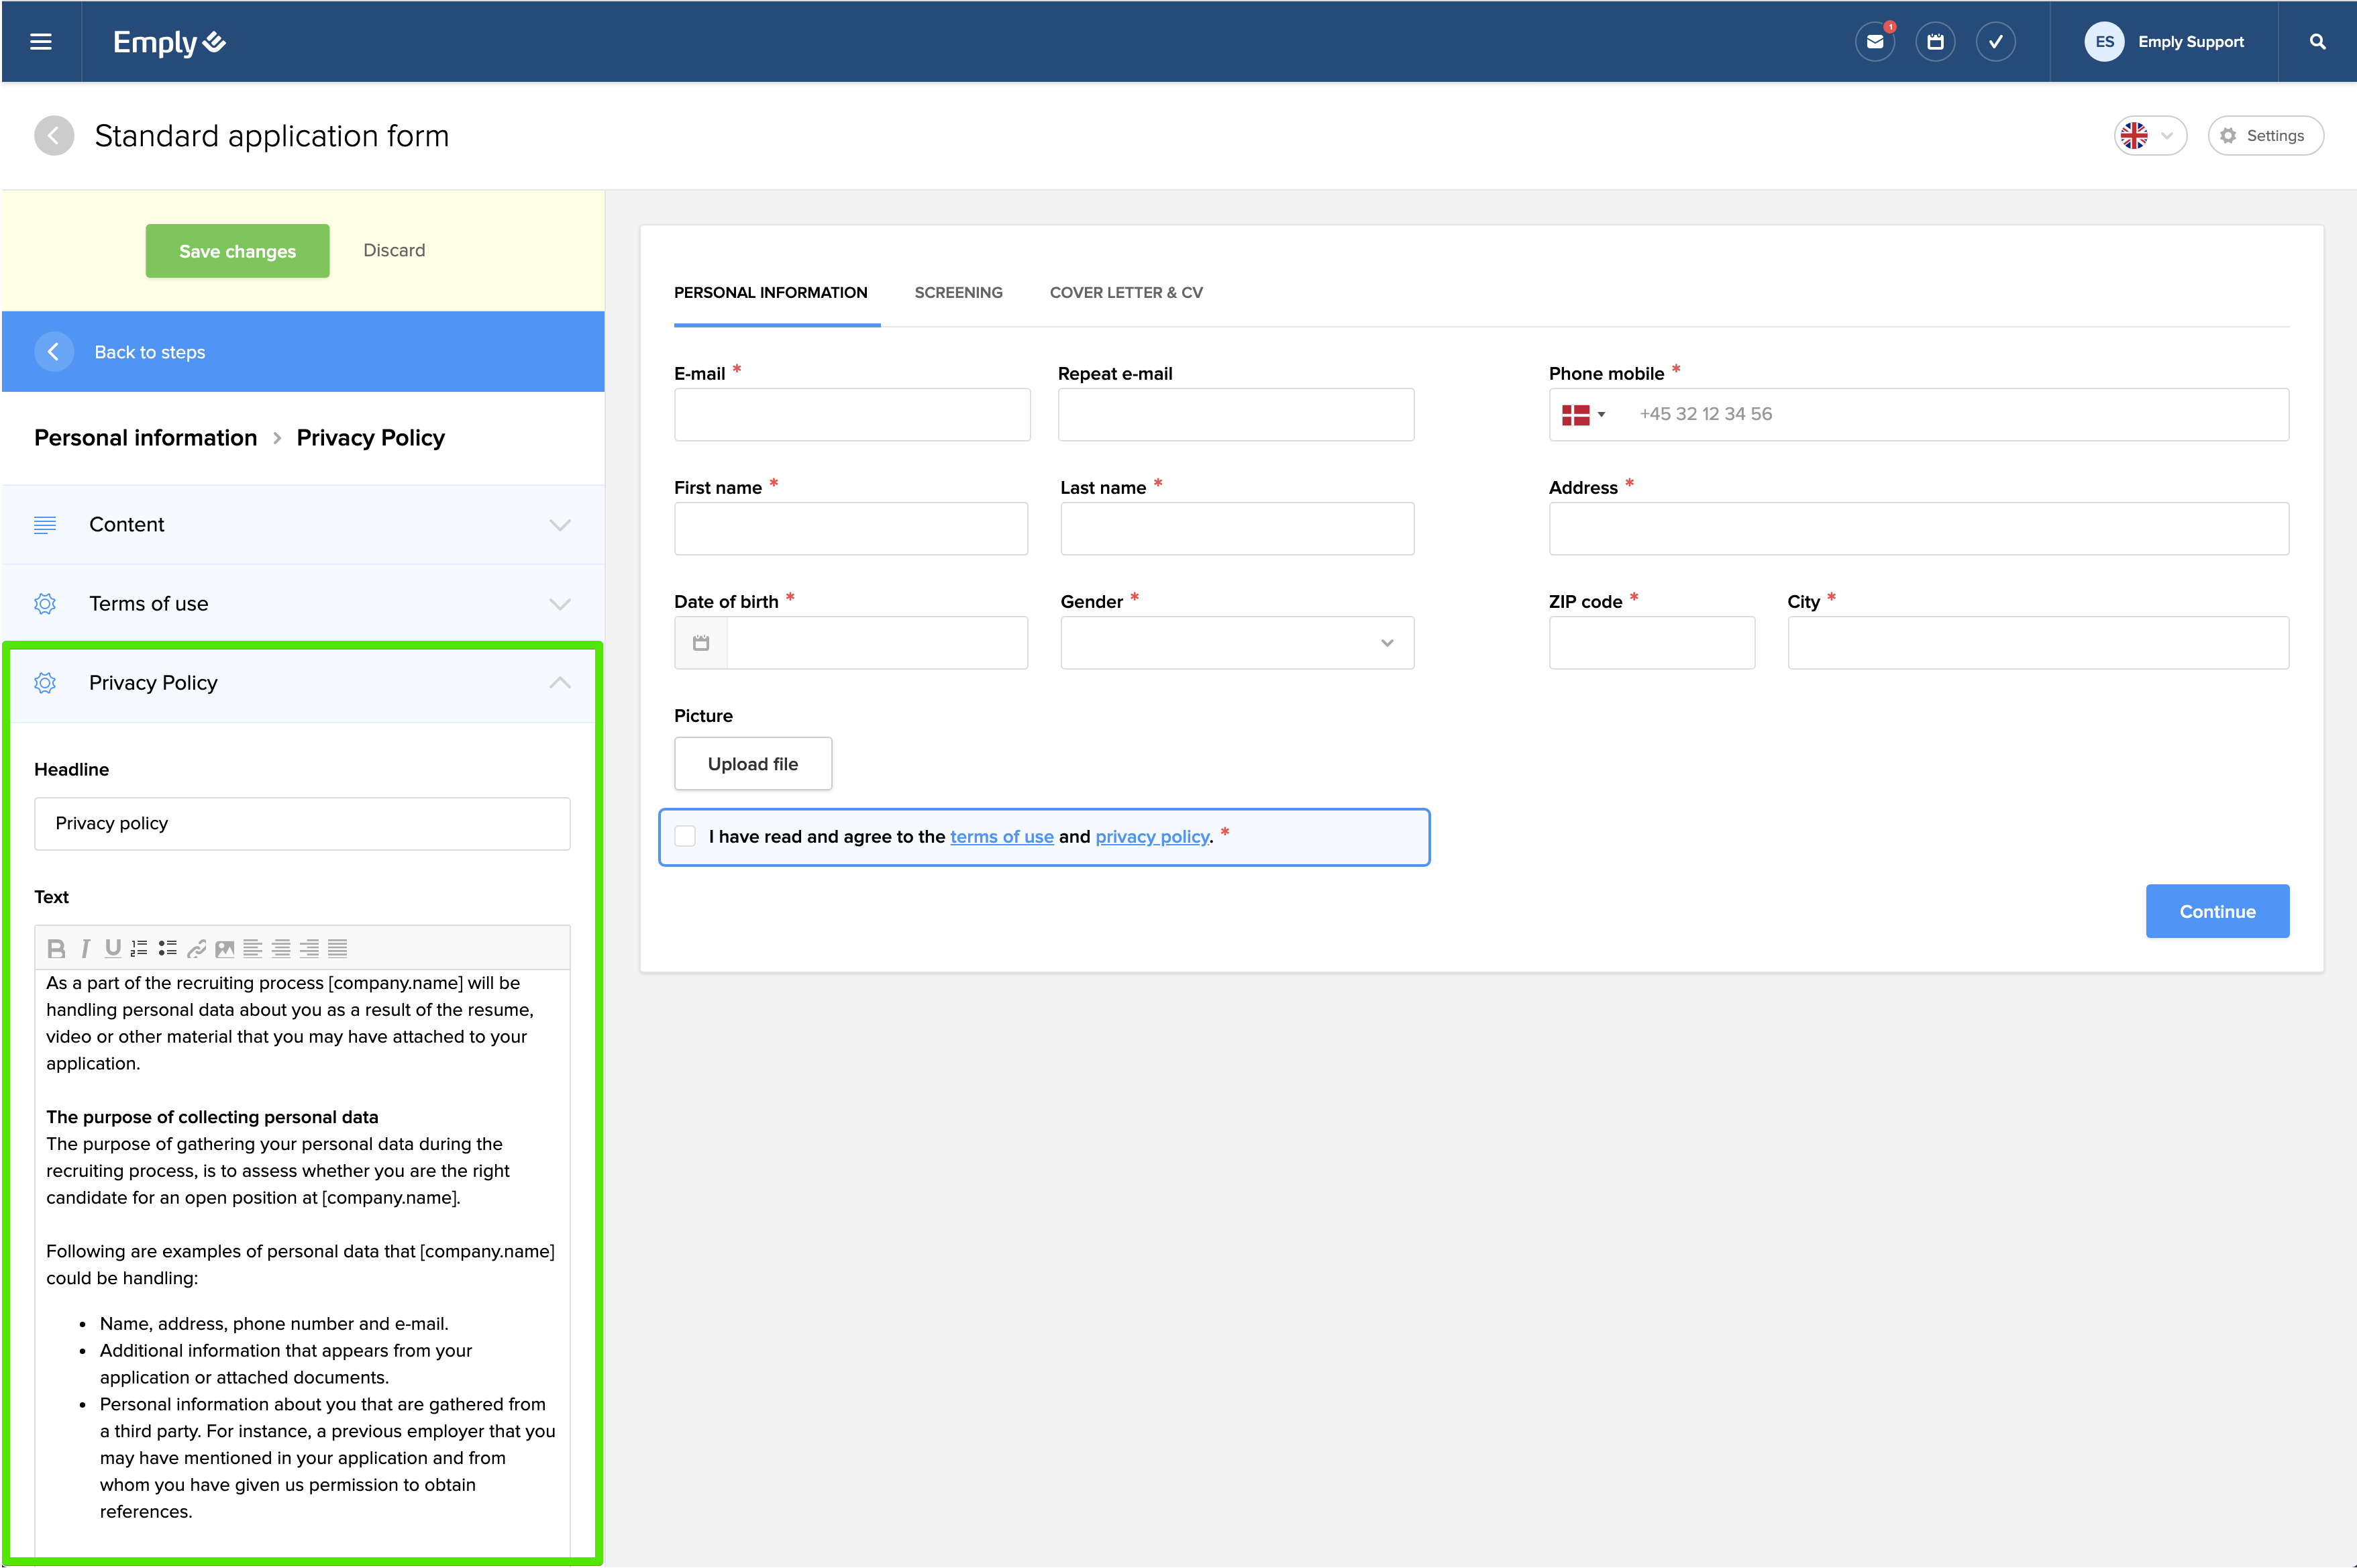Open the language flag selector

coord(2149,136)
